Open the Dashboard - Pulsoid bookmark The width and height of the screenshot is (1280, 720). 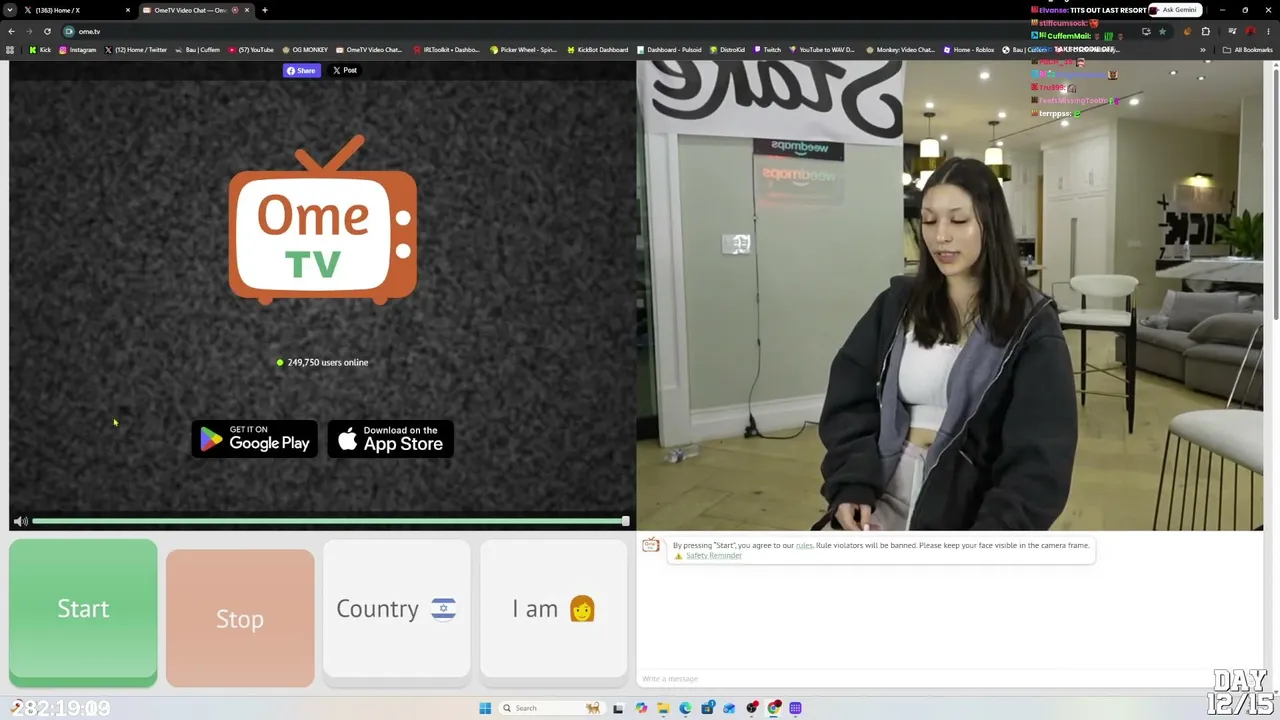tap(668, 50)
